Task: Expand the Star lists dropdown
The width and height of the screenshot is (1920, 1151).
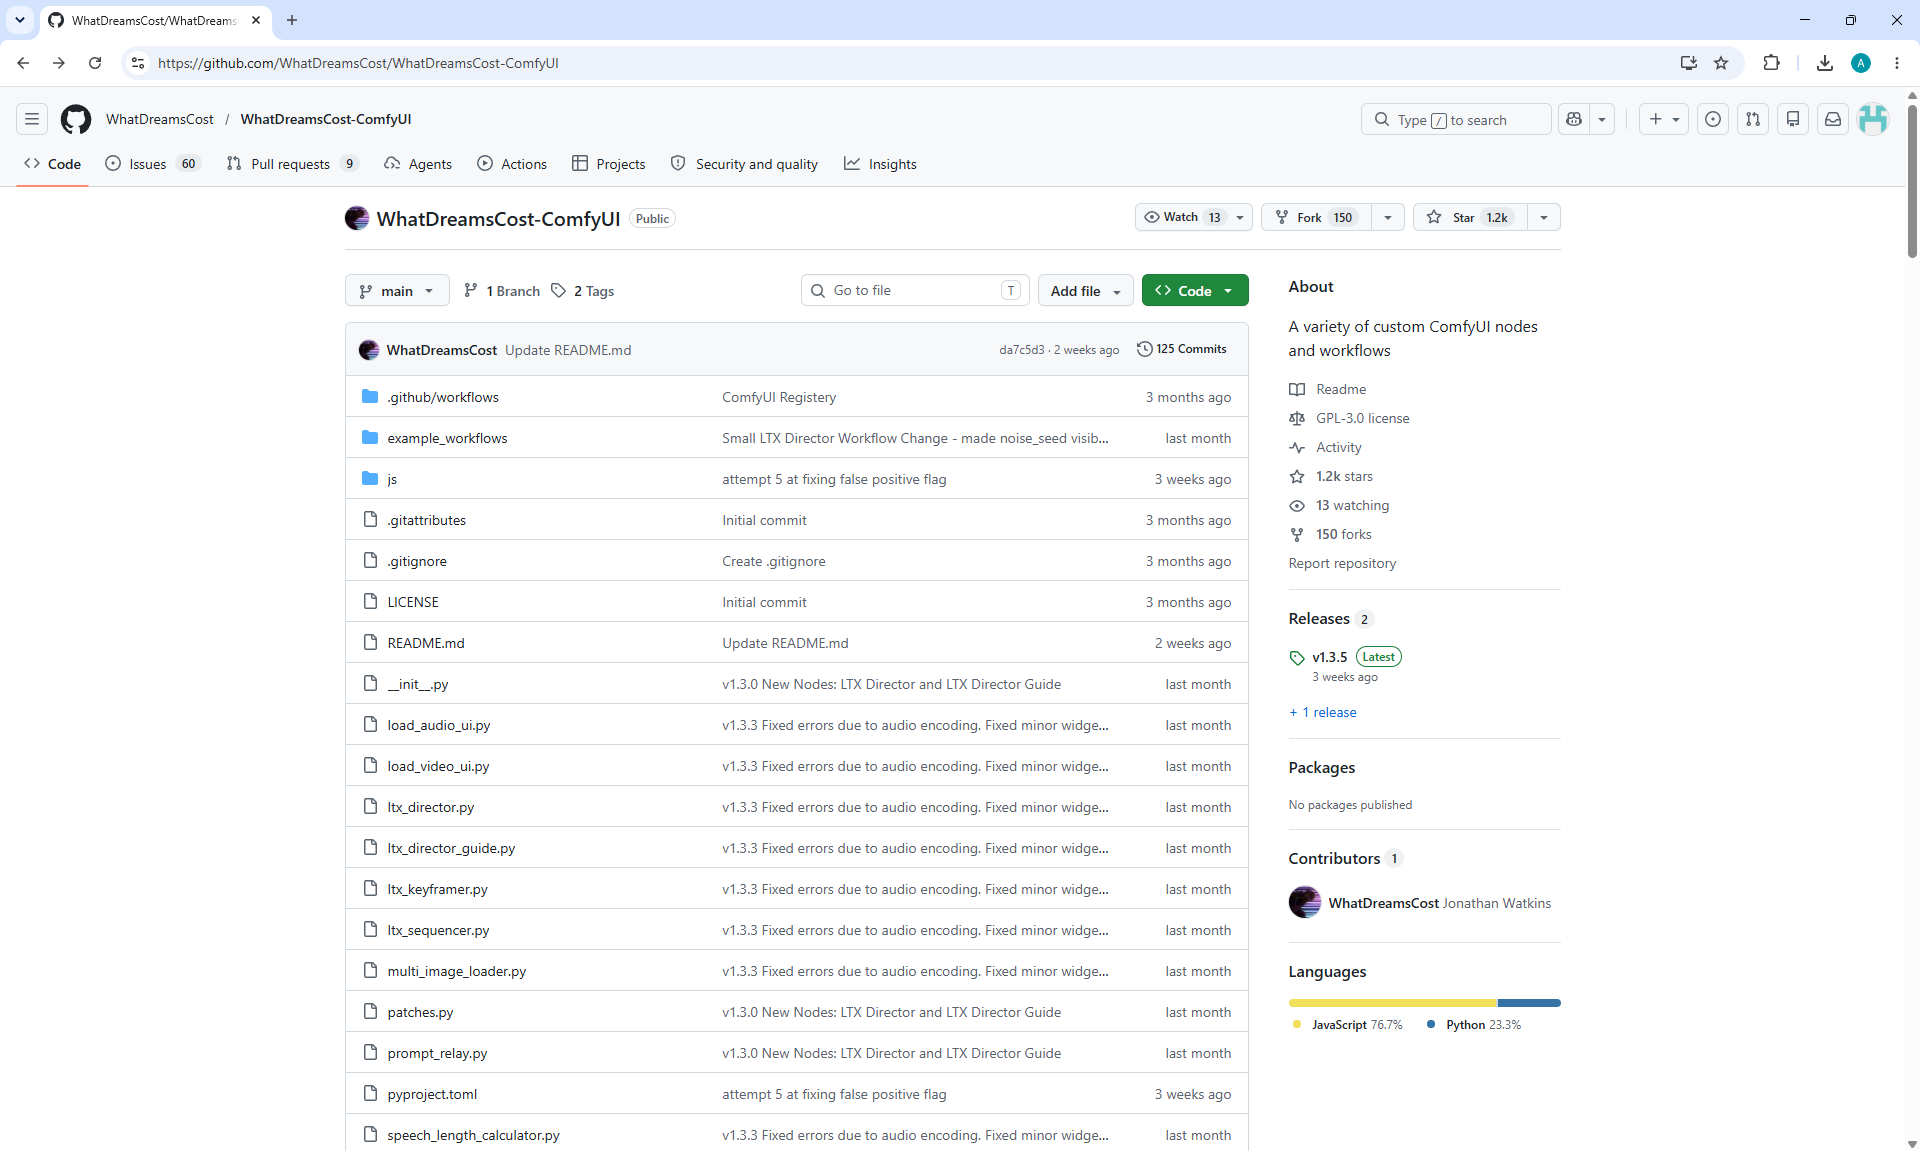Action: pos(1544,217)
